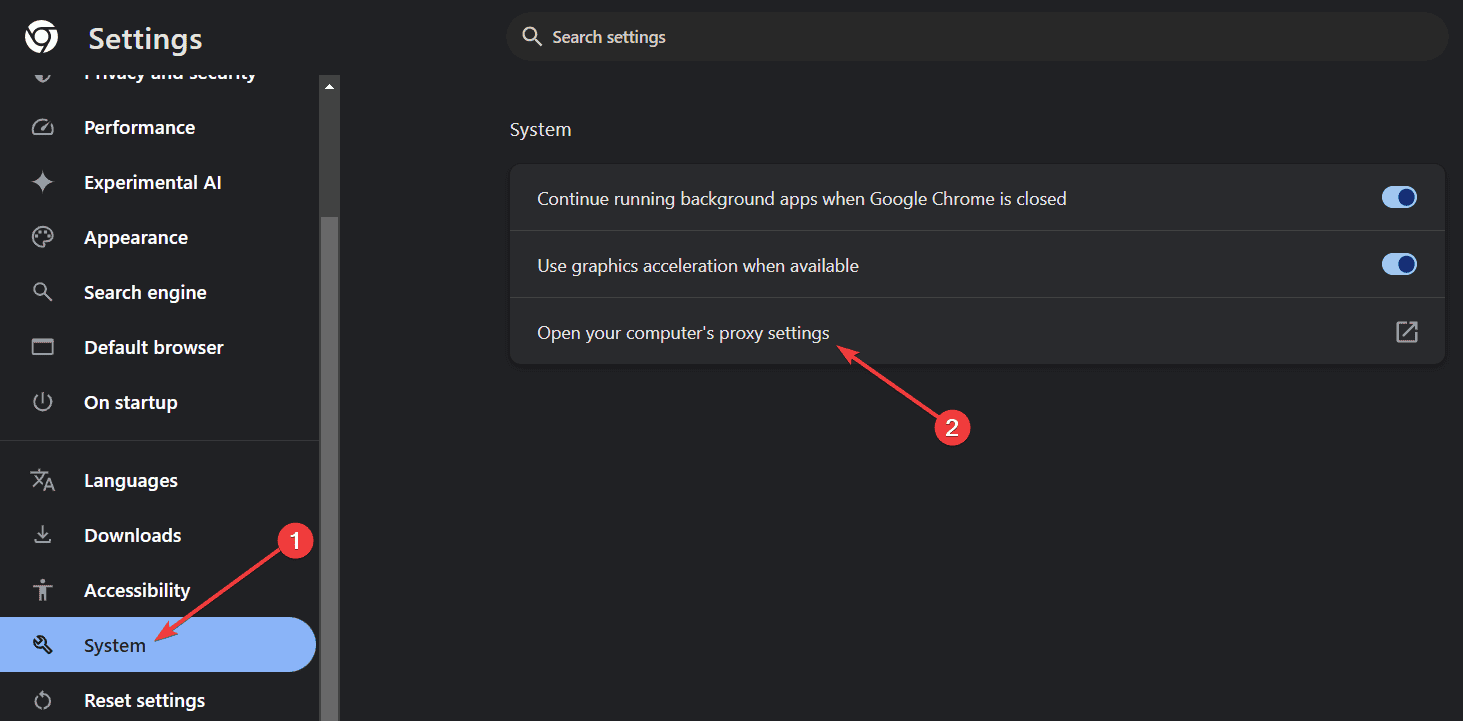Open your computer's proxy settings
The width and height of the screenshot is (1463, 721).
tap(683, 333)
